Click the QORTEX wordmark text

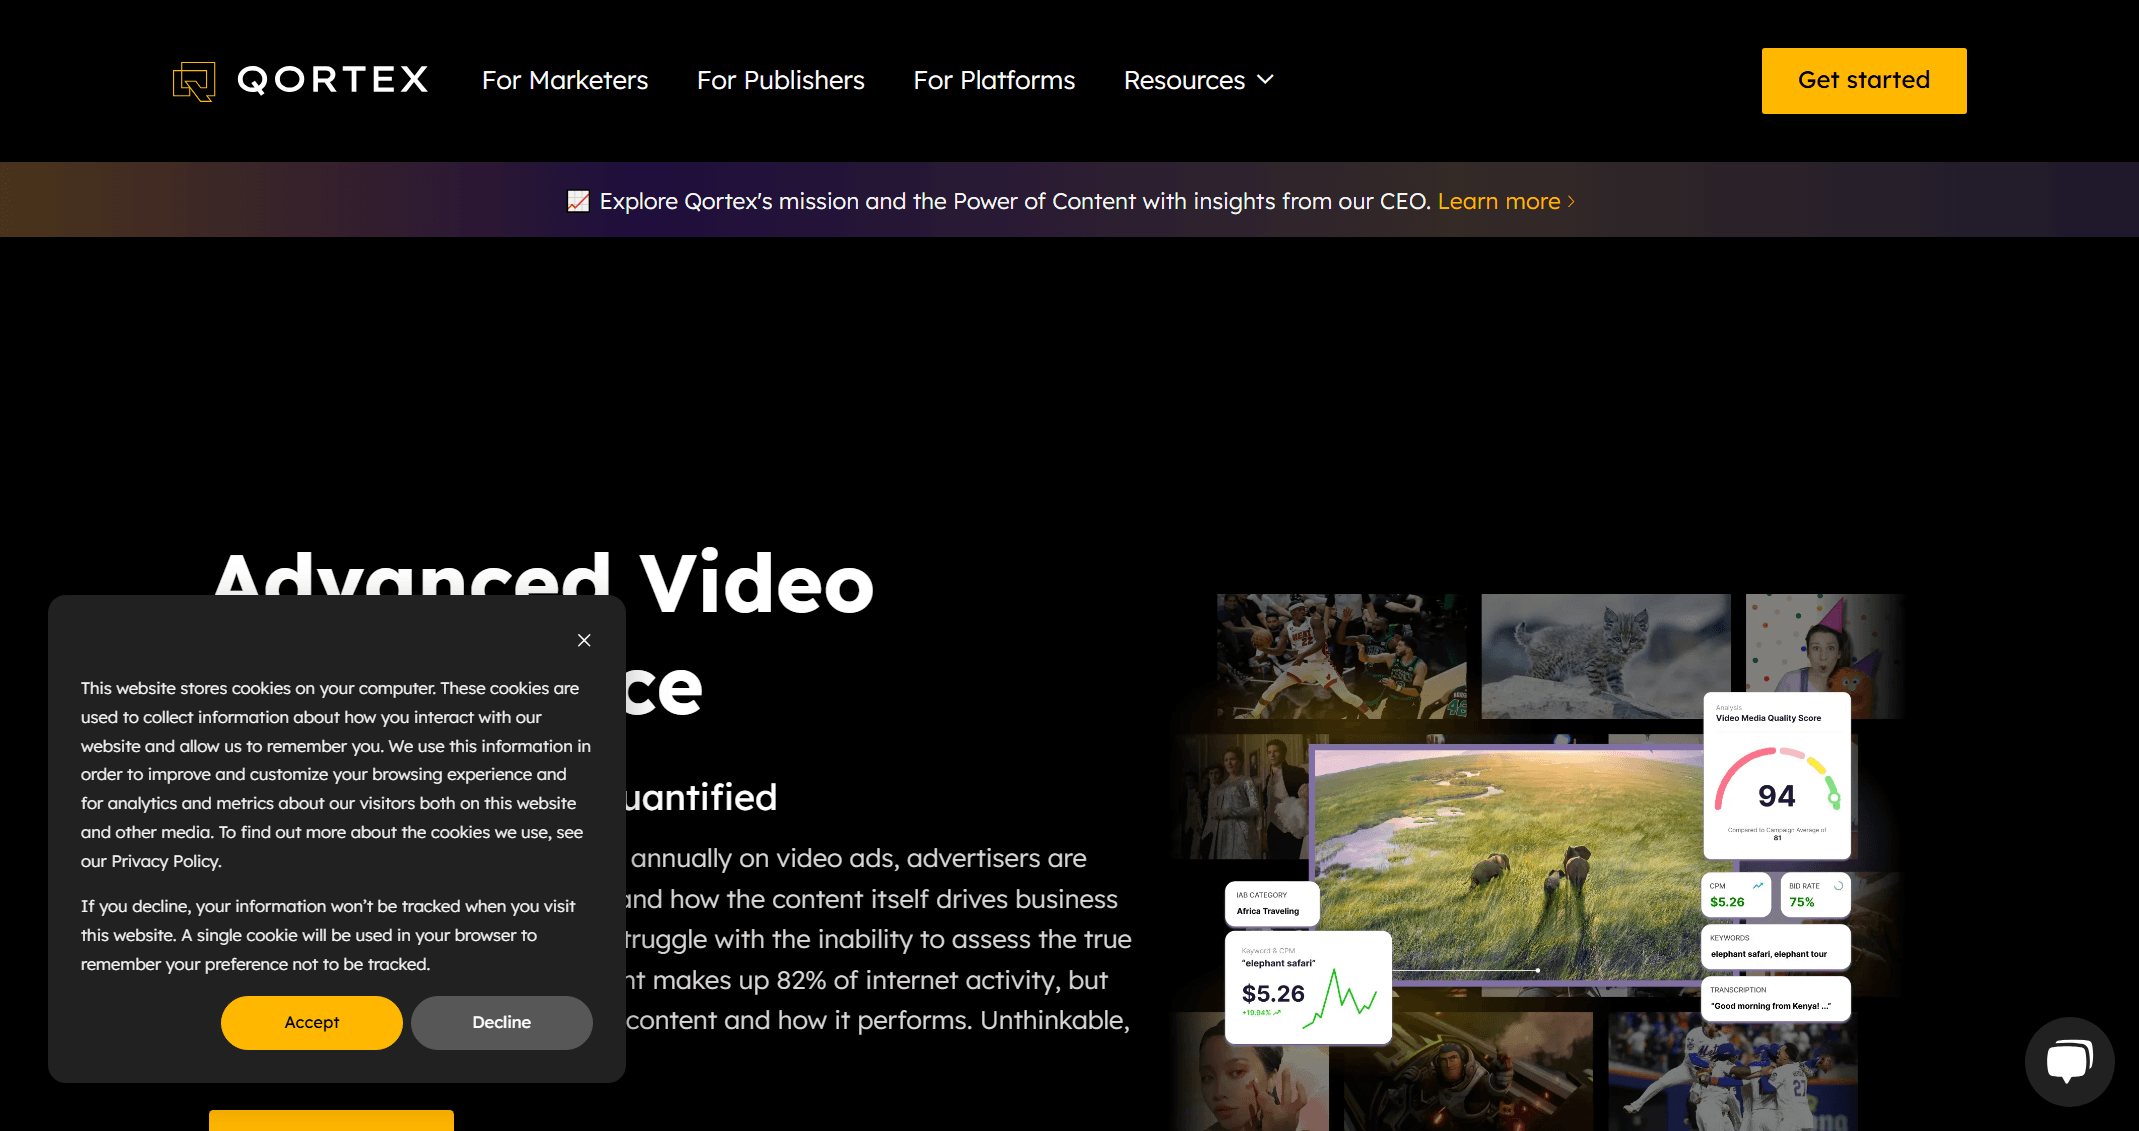(x=333, y=80)
